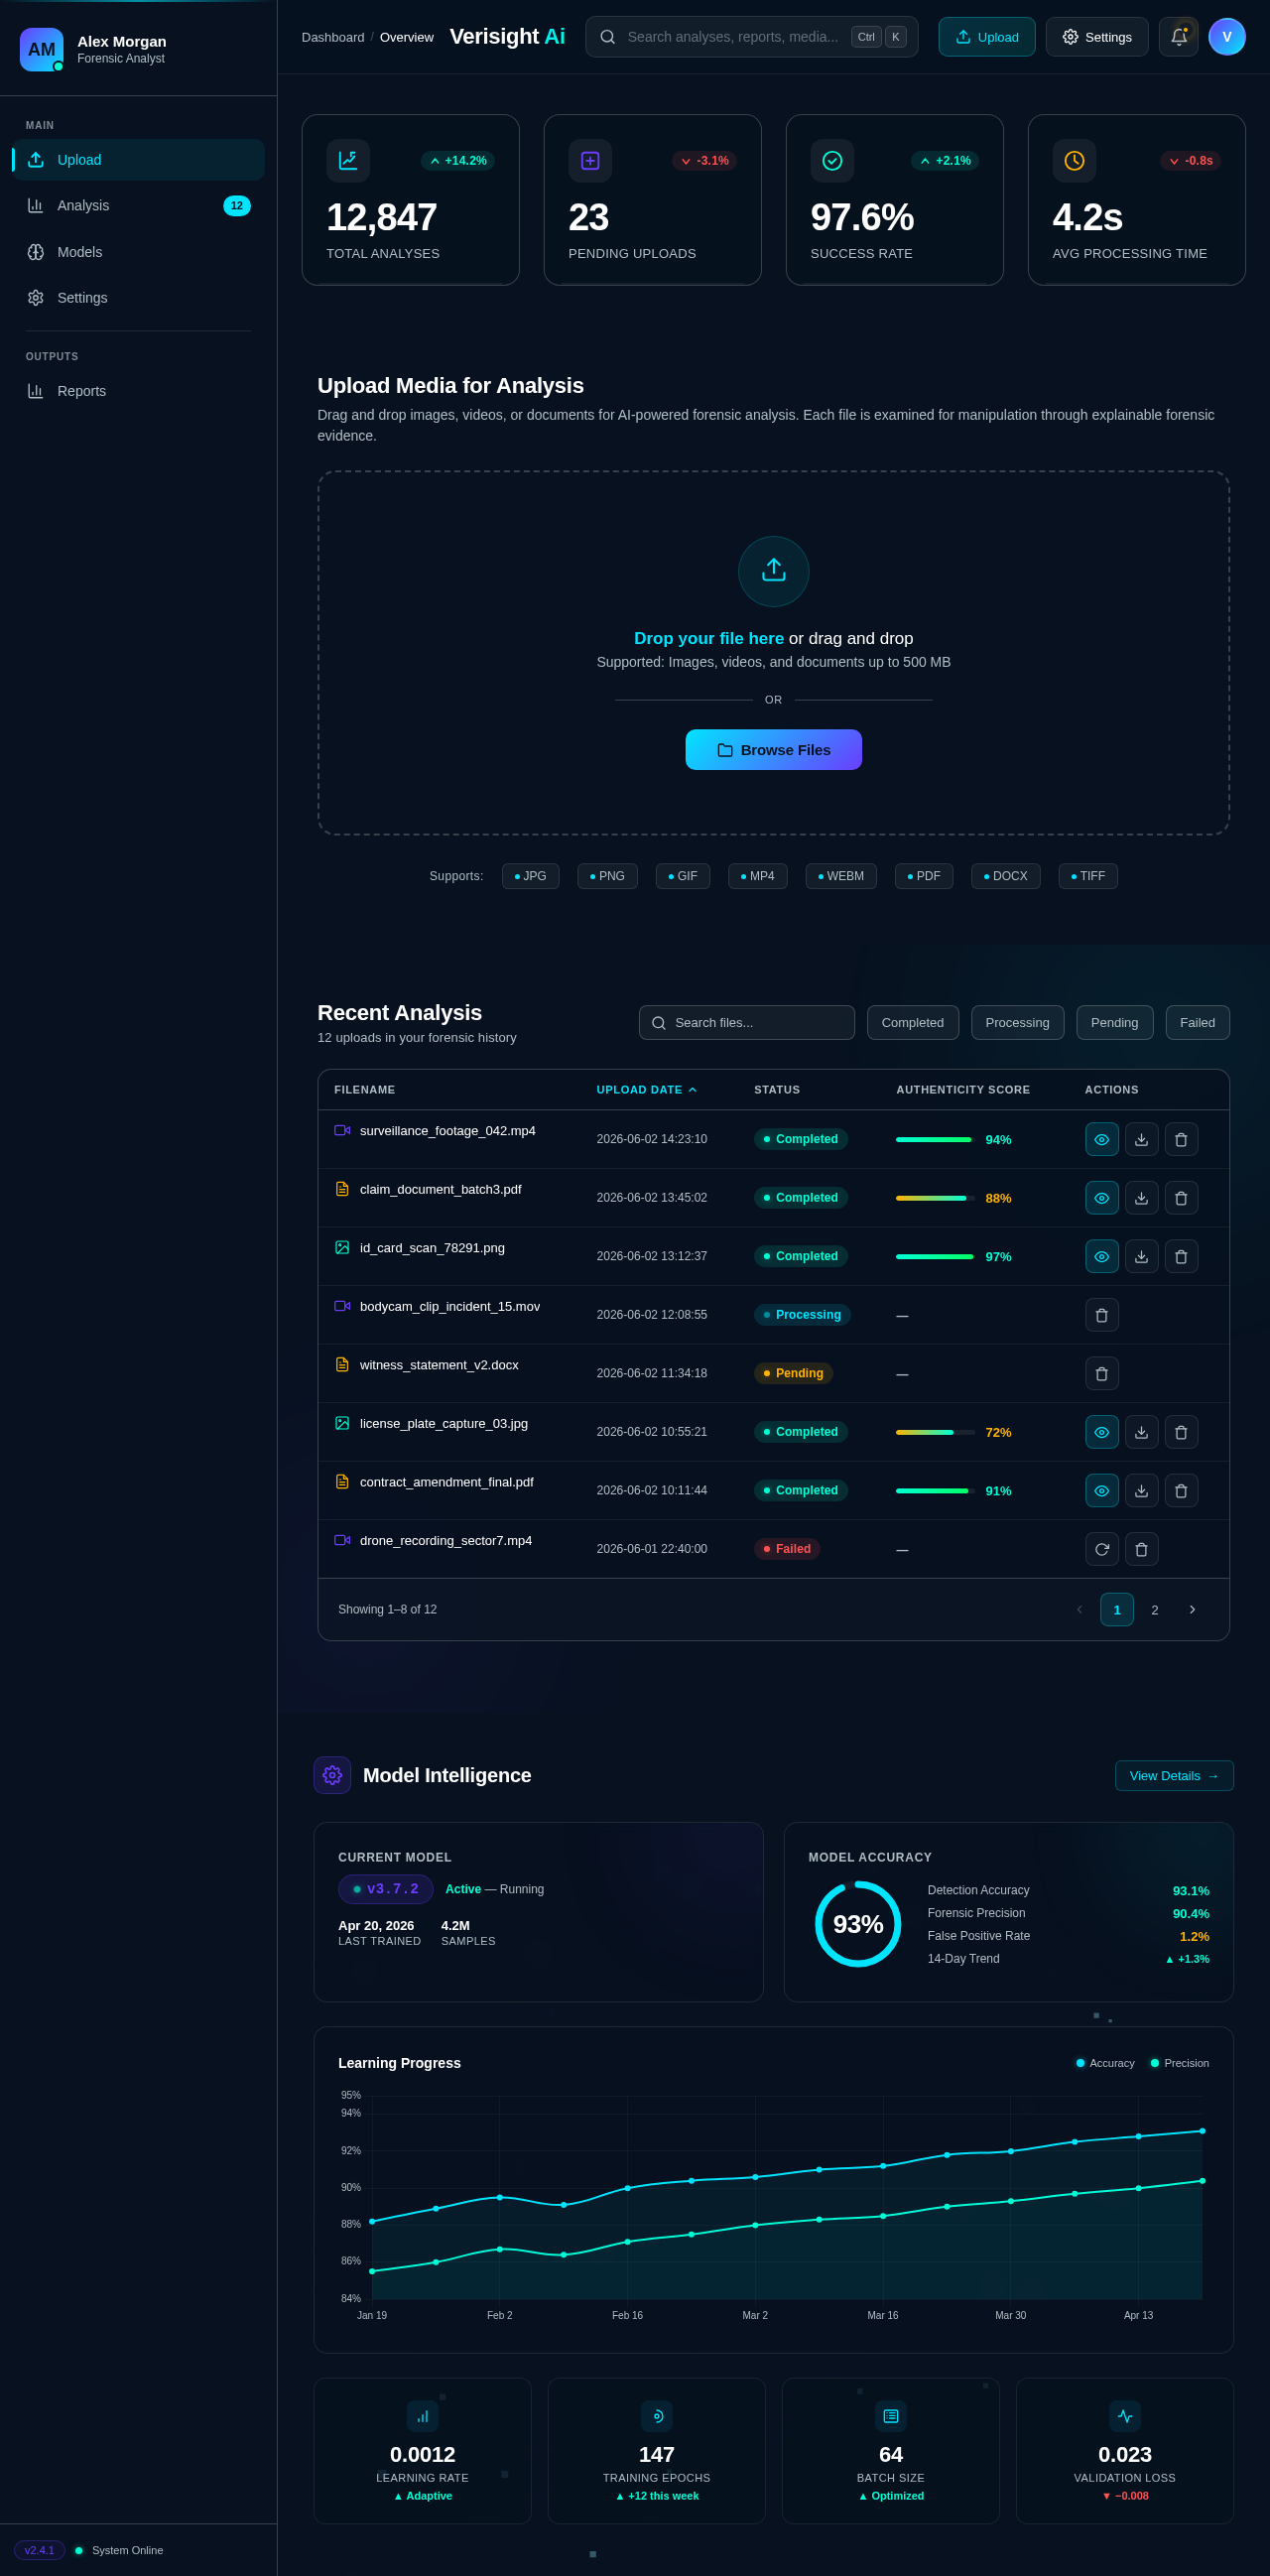Viewport: 1270px width, 2576px height.
Task: Open Reports in sidebar
Action: (138, 391)
